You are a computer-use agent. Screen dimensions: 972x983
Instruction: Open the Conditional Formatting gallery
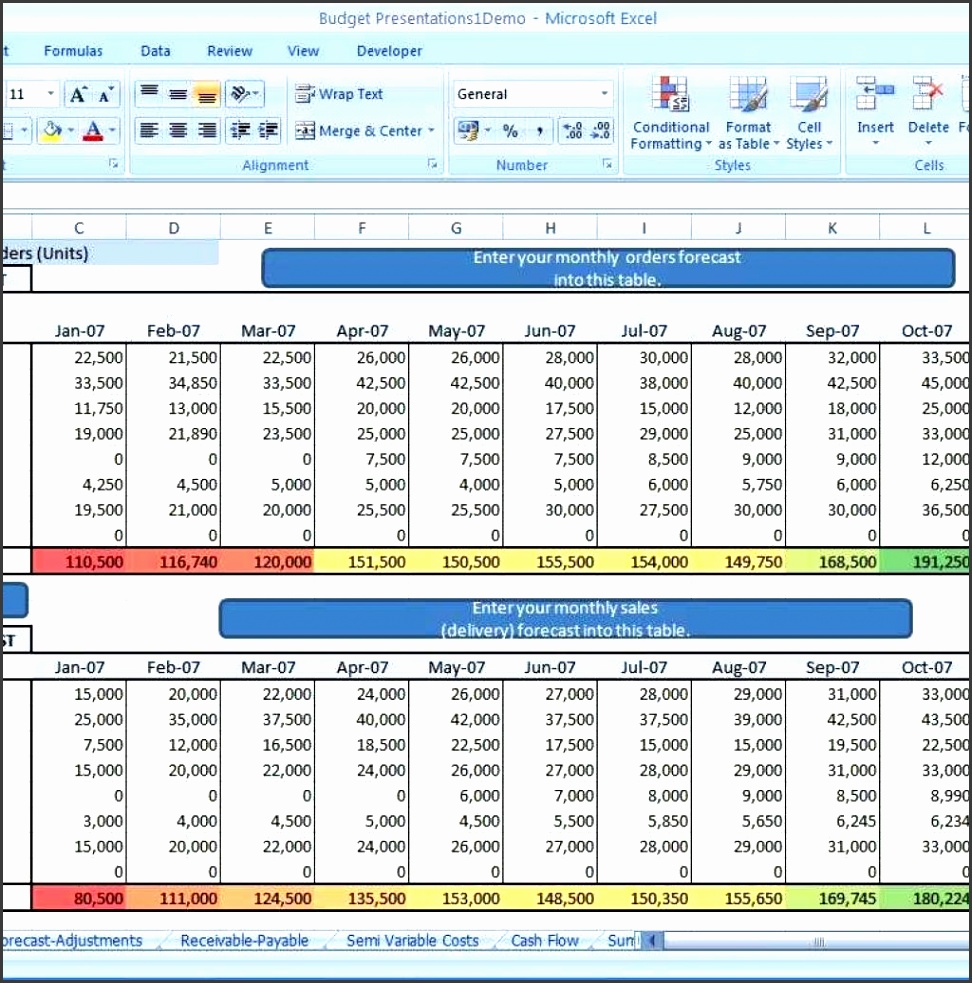(670, 112)
